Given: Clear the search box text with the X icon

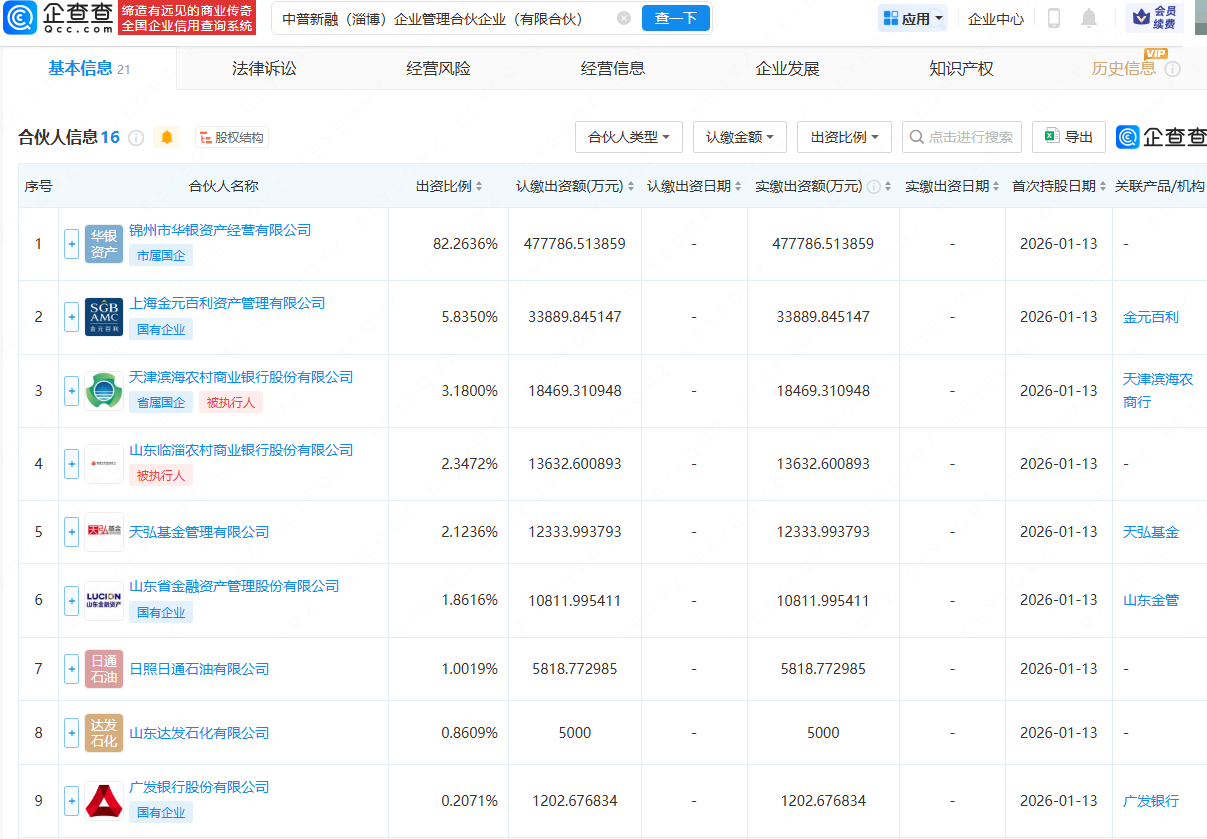Looking at the screenshot, I should click(x=624, y=18).
